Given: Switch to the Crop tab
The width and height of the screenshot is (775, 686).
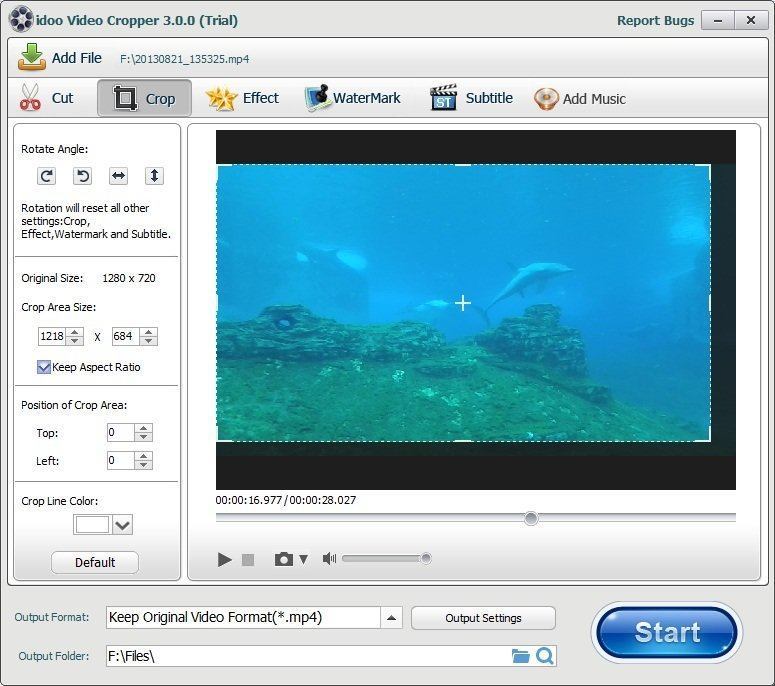Looking at the screenshot, I should coord(144,98).
